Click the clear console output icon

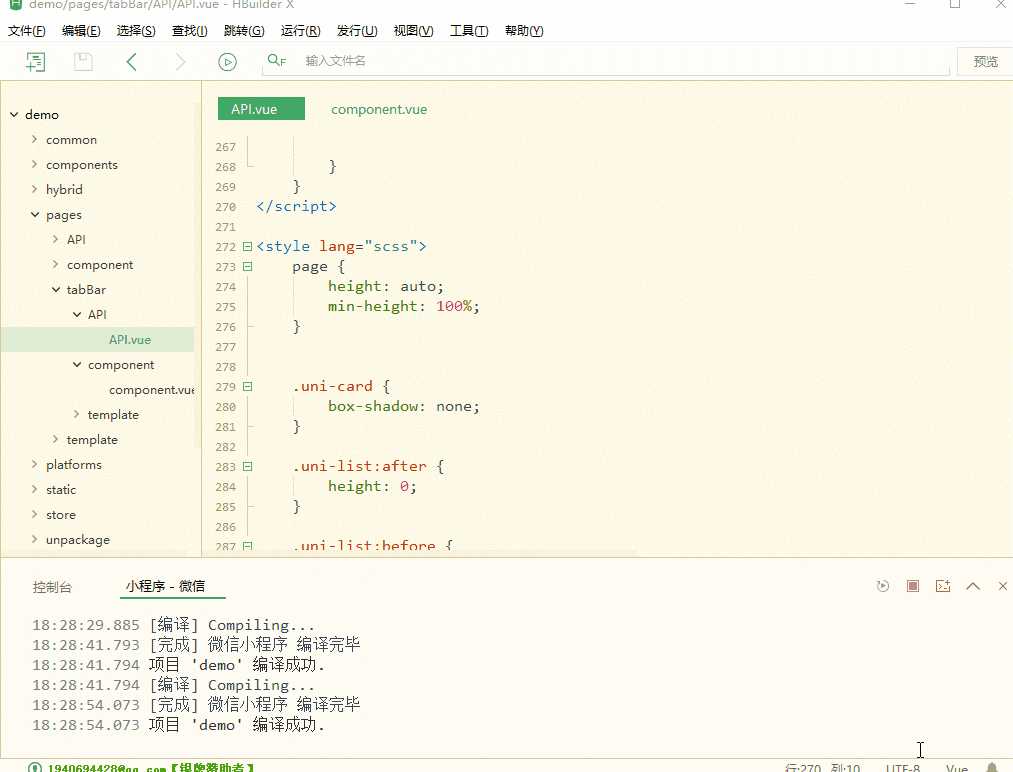point(943,586)
